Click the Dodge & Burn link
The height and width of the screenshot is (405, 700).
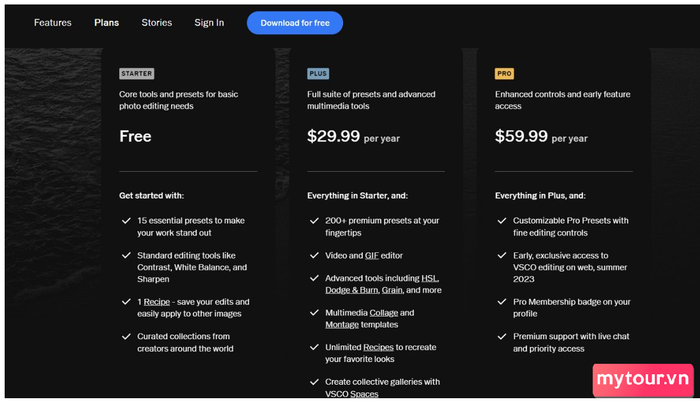[x=352, y=290]
